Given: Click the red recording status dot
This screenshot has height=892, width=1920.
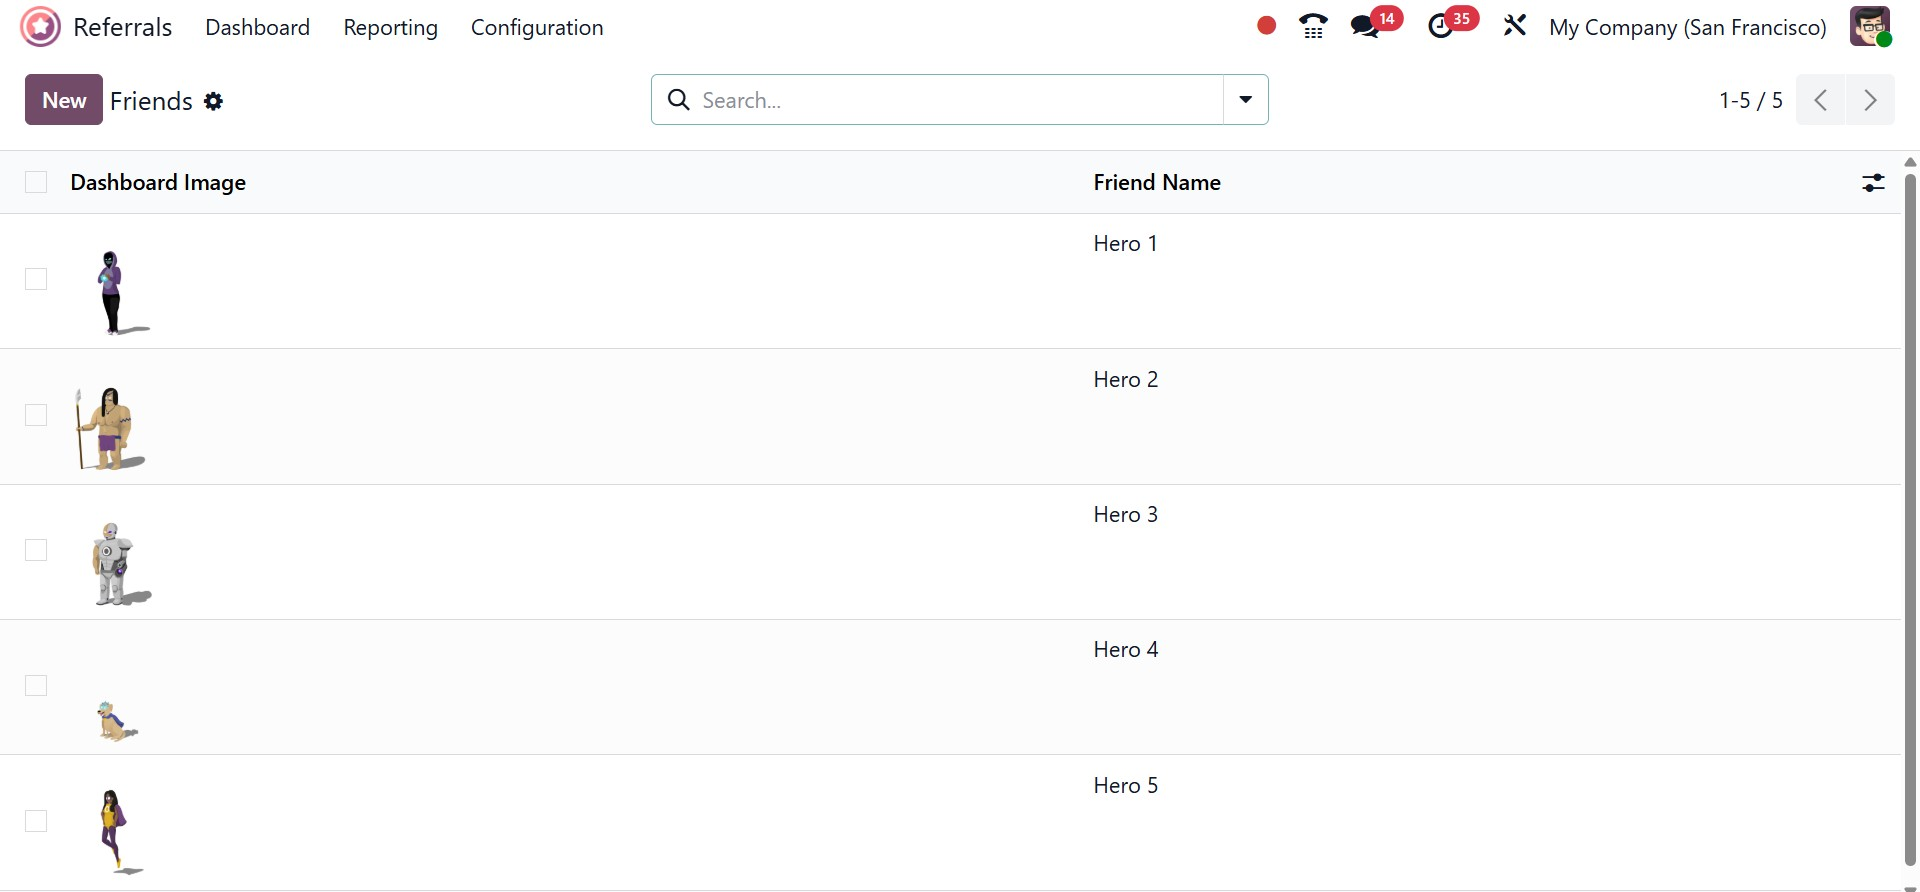Looking at the screenshot, I should [1266, 26].
